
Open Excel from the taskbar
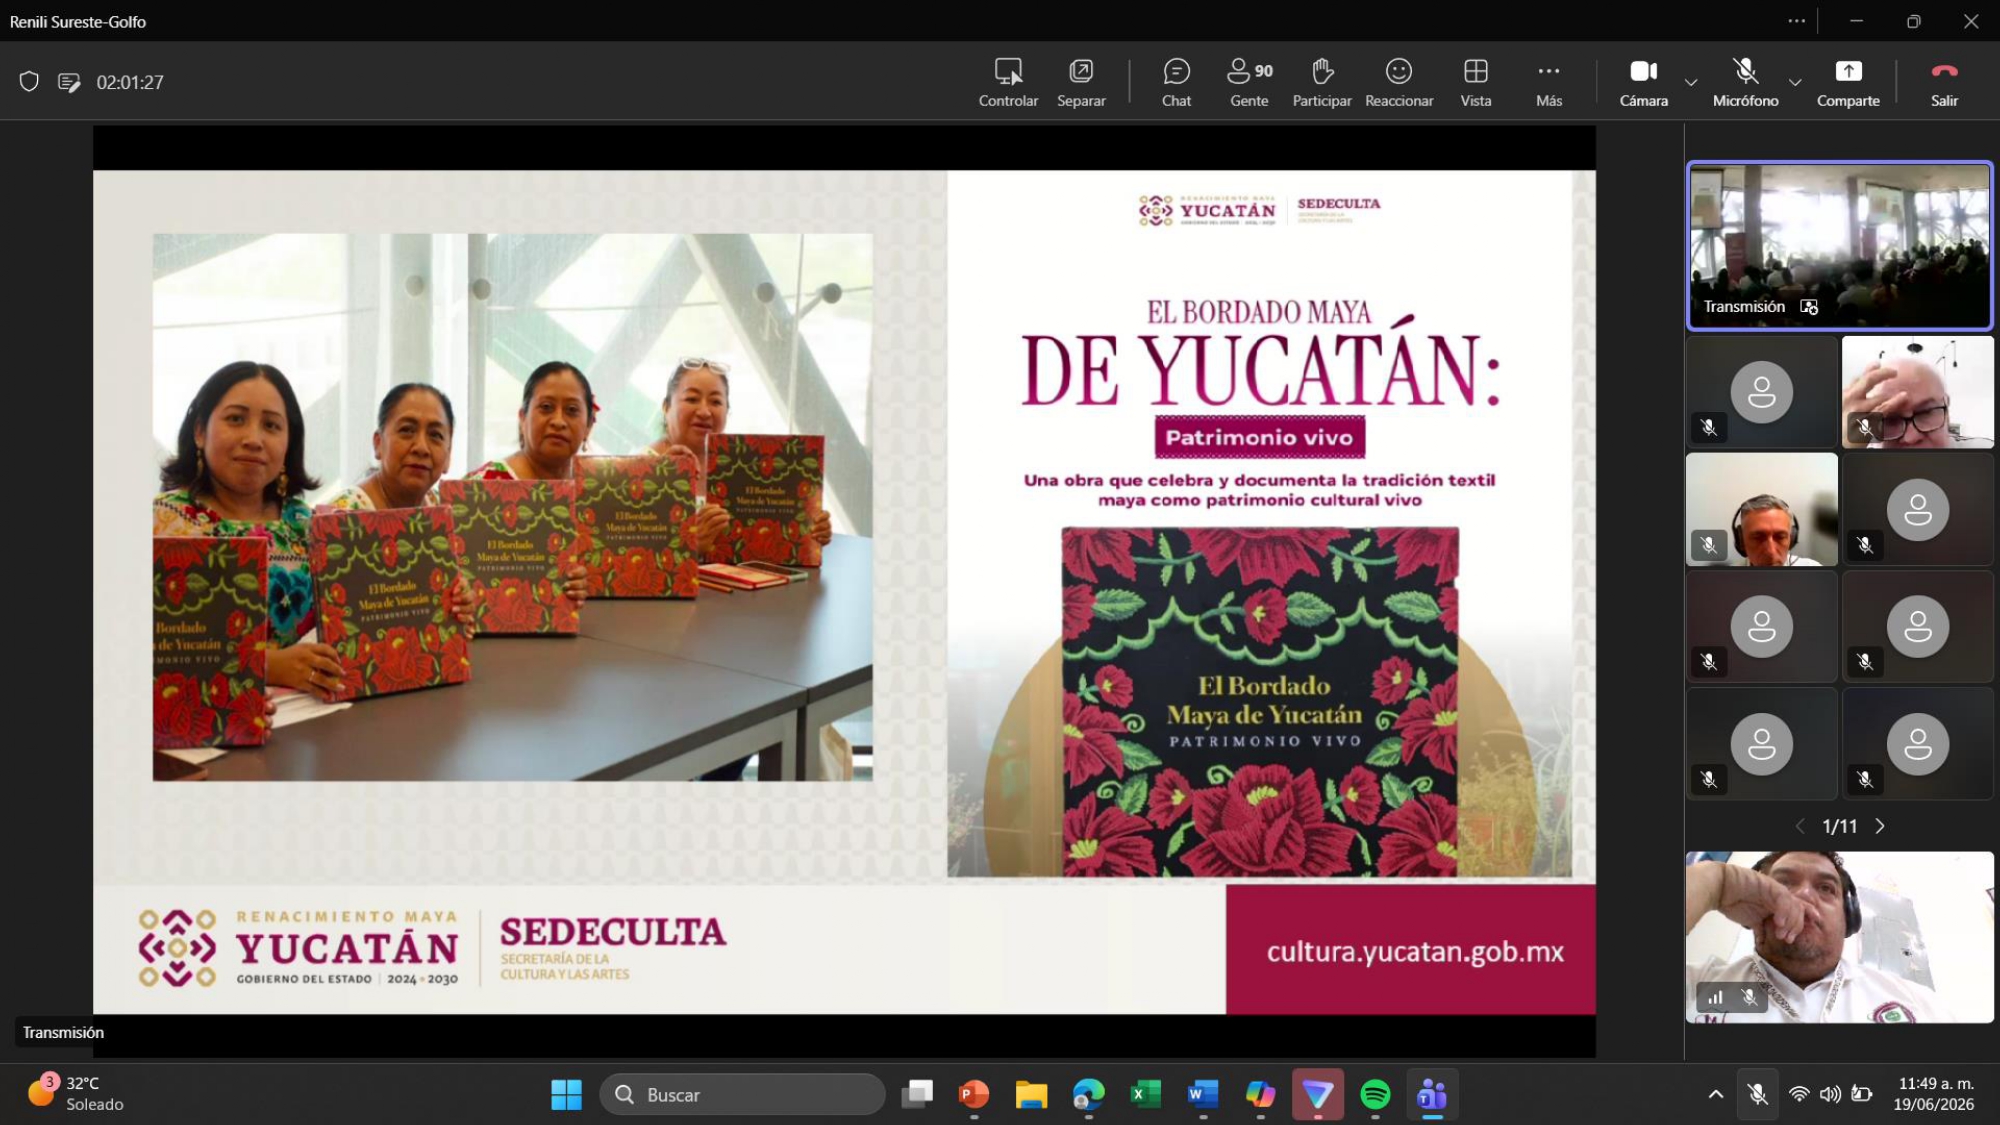[x=1146, y=1095]
